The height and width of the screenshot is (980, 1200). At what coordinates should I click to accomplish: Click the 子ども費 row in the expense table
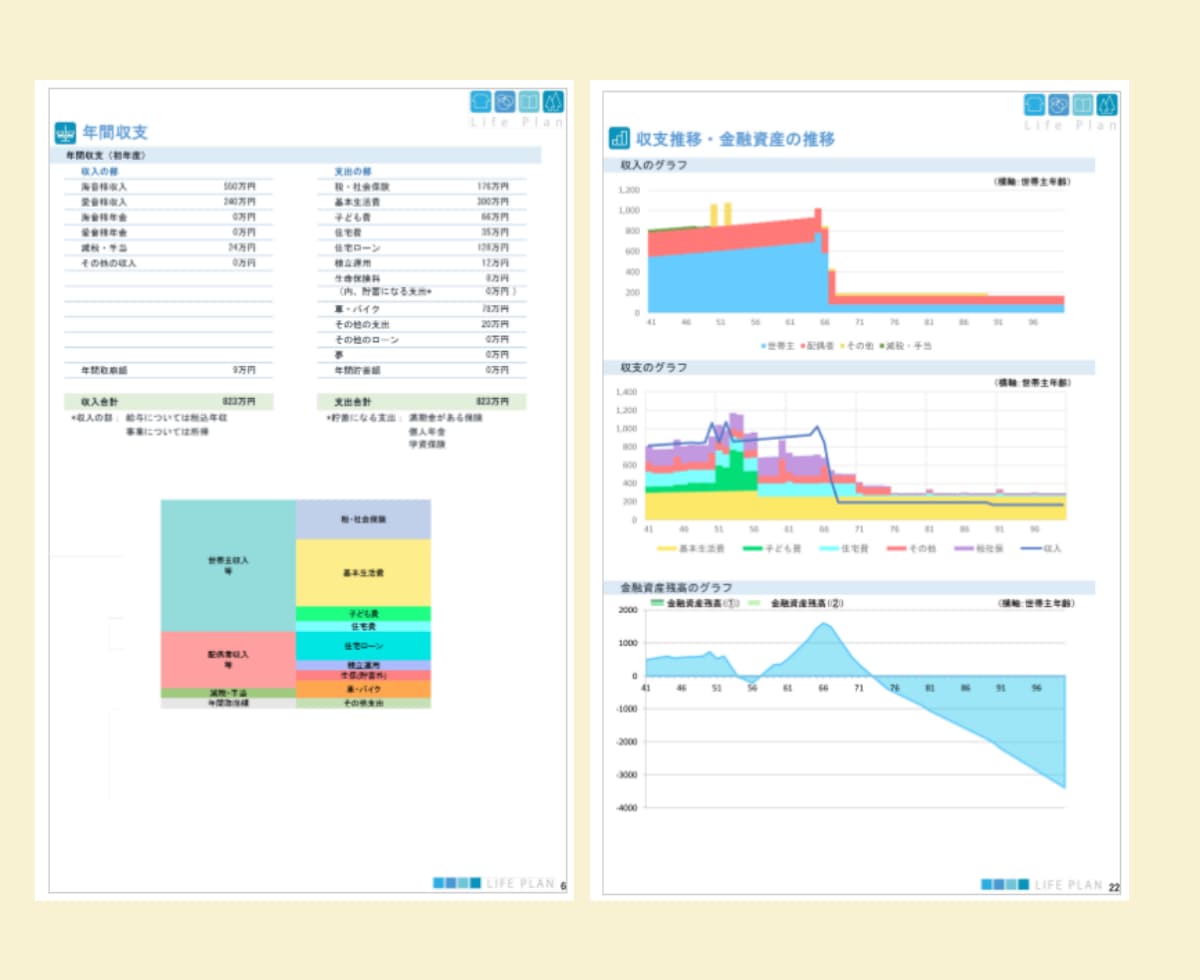421,217
